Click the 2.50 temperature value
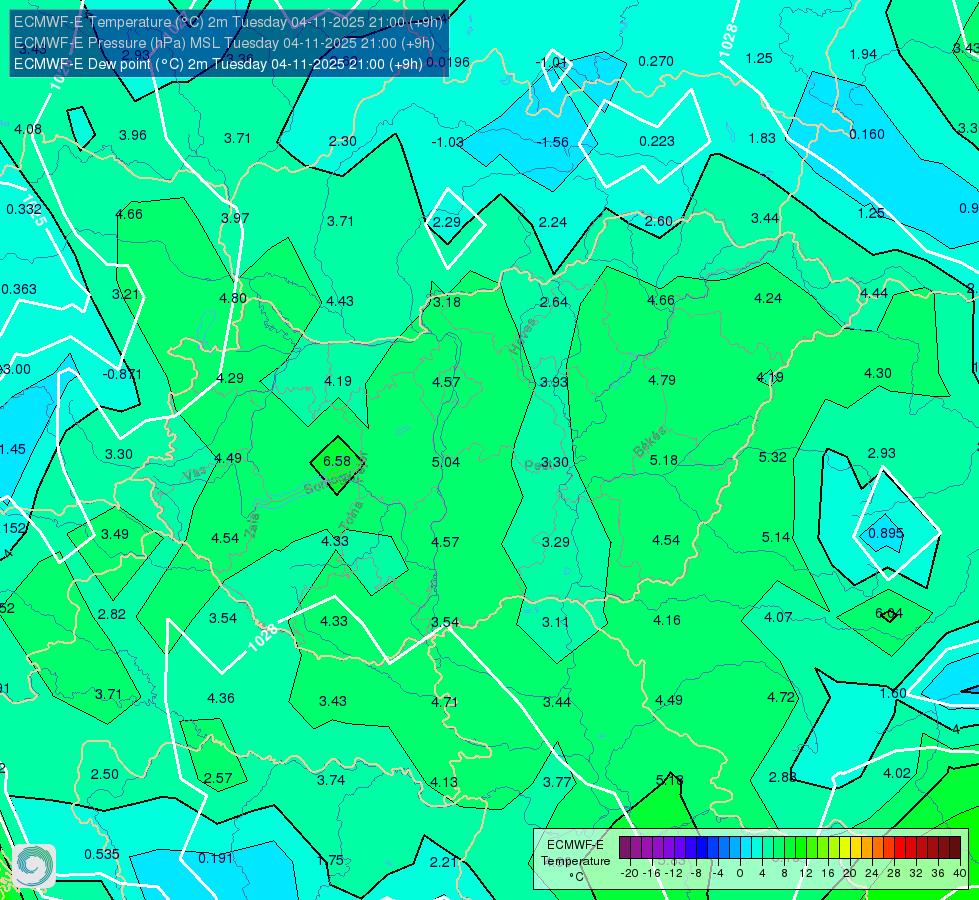This screenshot has width=979, height=900. (x=104, y=774)
